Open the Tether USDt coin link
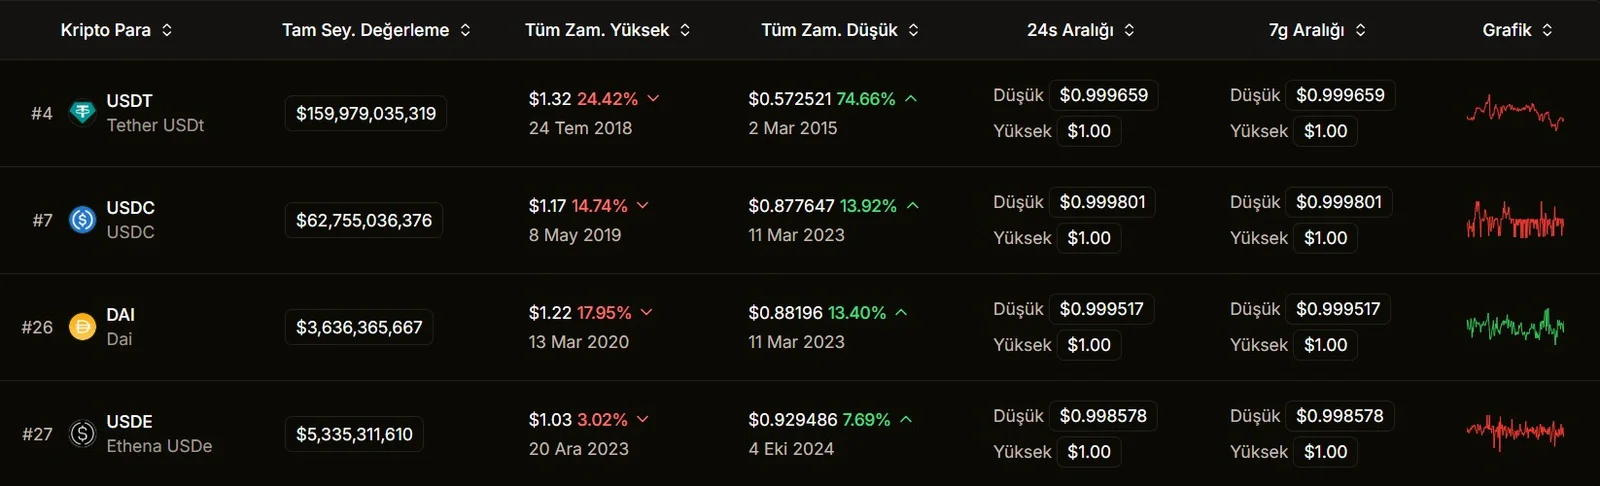The height and width of the screenshot is (486, 1600). click(155, 125)
